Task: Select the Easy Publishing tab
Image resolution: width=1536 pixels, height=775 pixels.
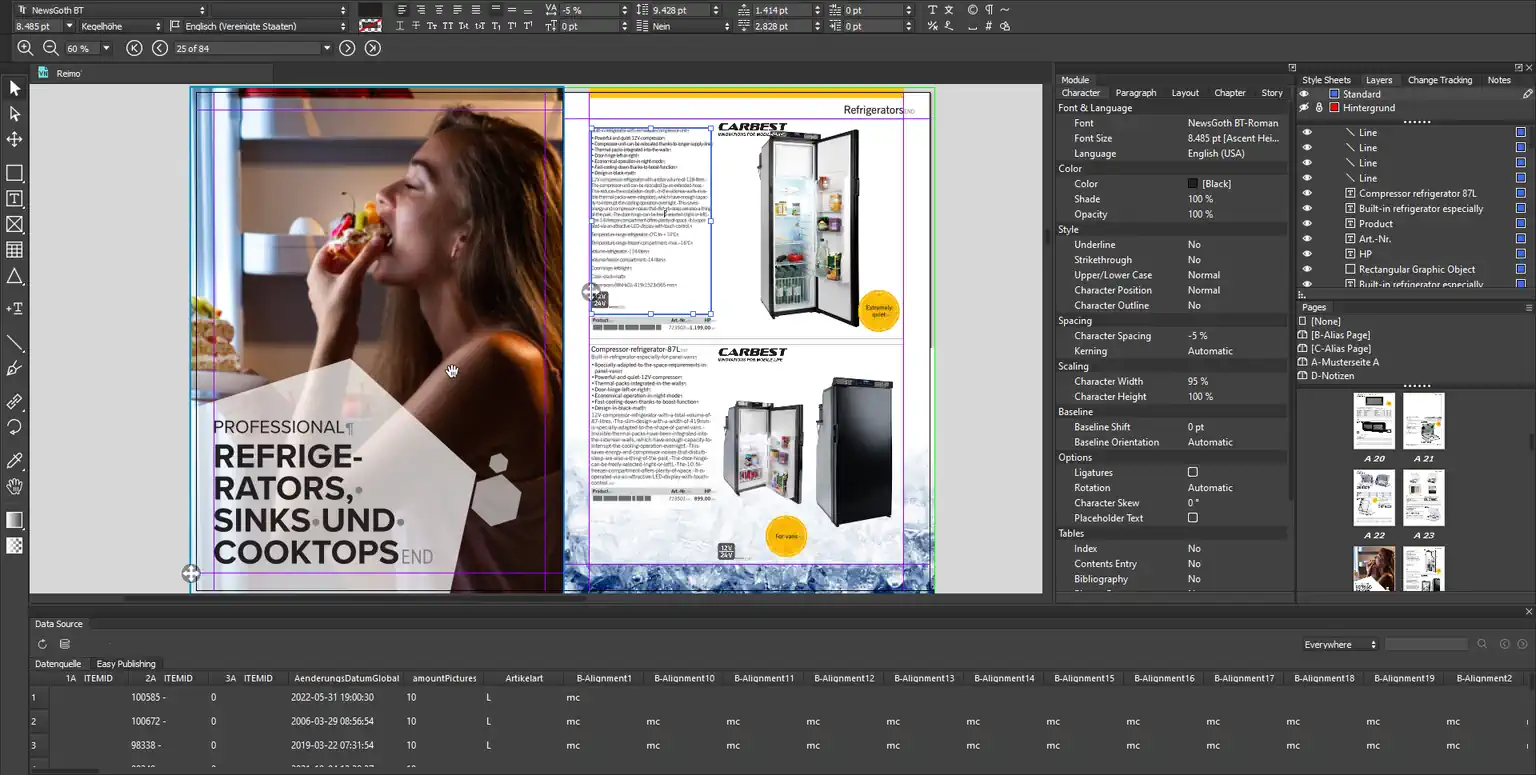Action: (x=126, y=664)
